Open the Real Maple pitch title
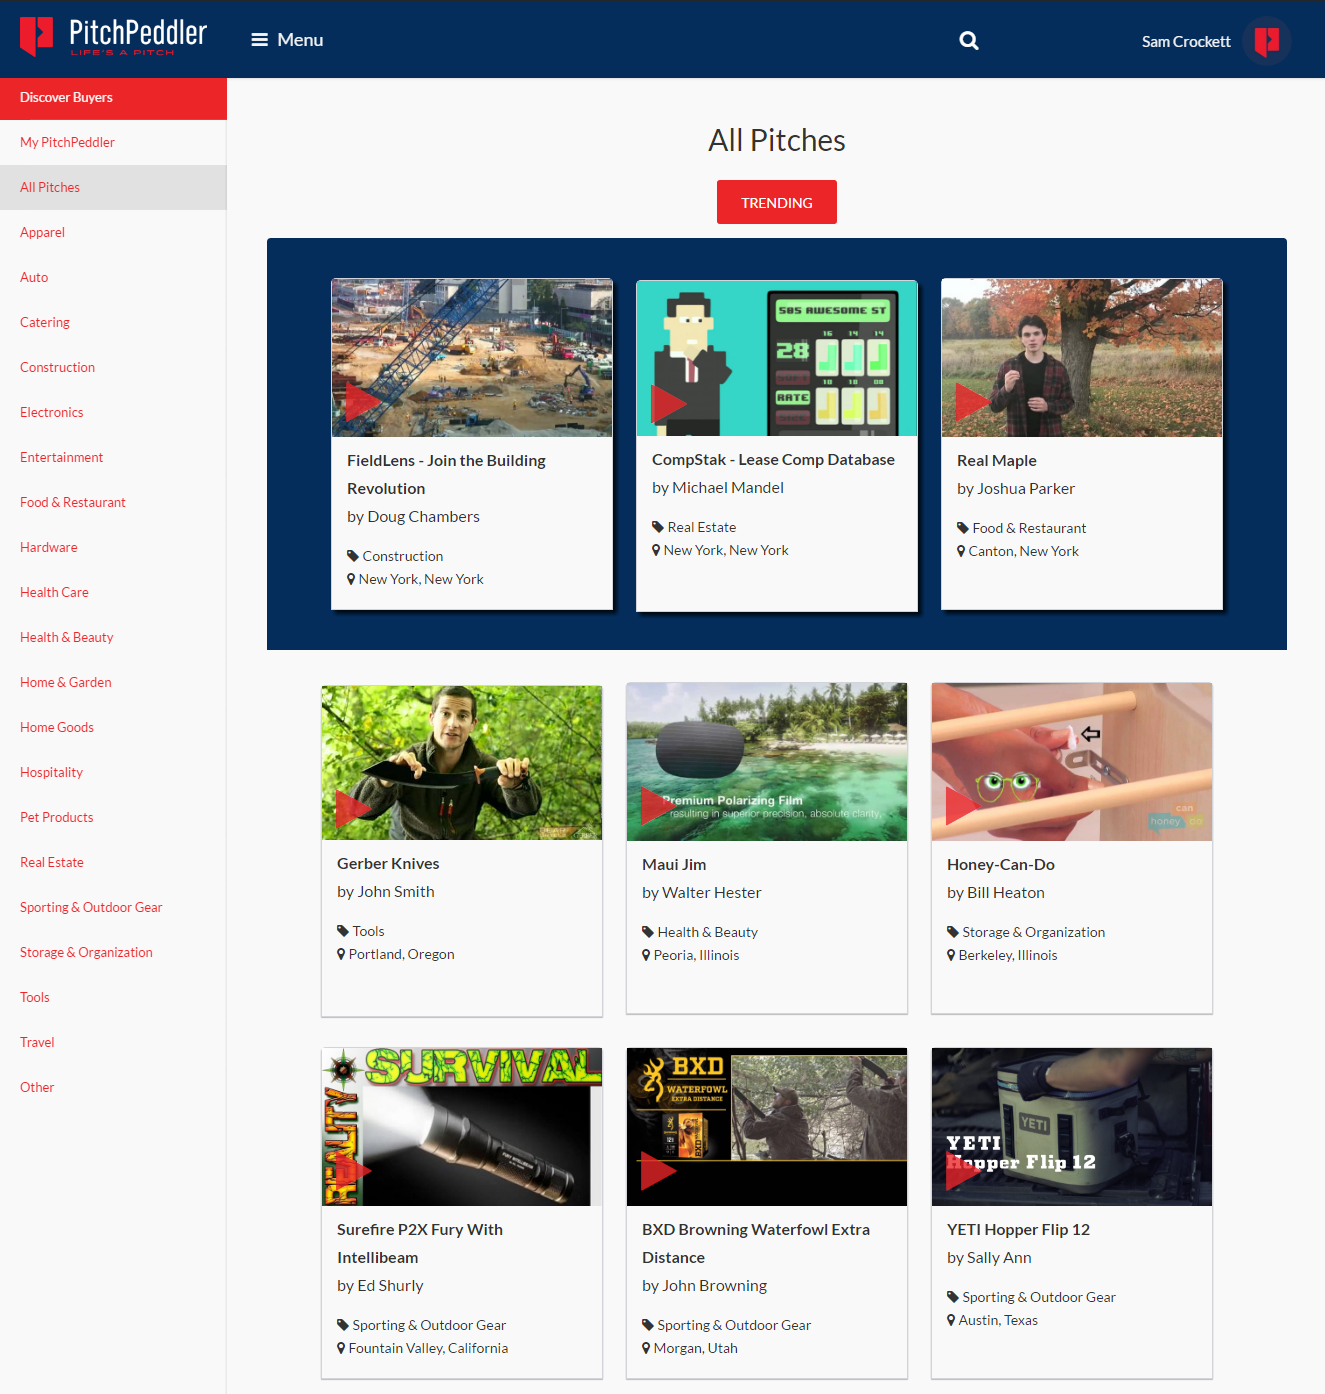 tap(996, 461)
